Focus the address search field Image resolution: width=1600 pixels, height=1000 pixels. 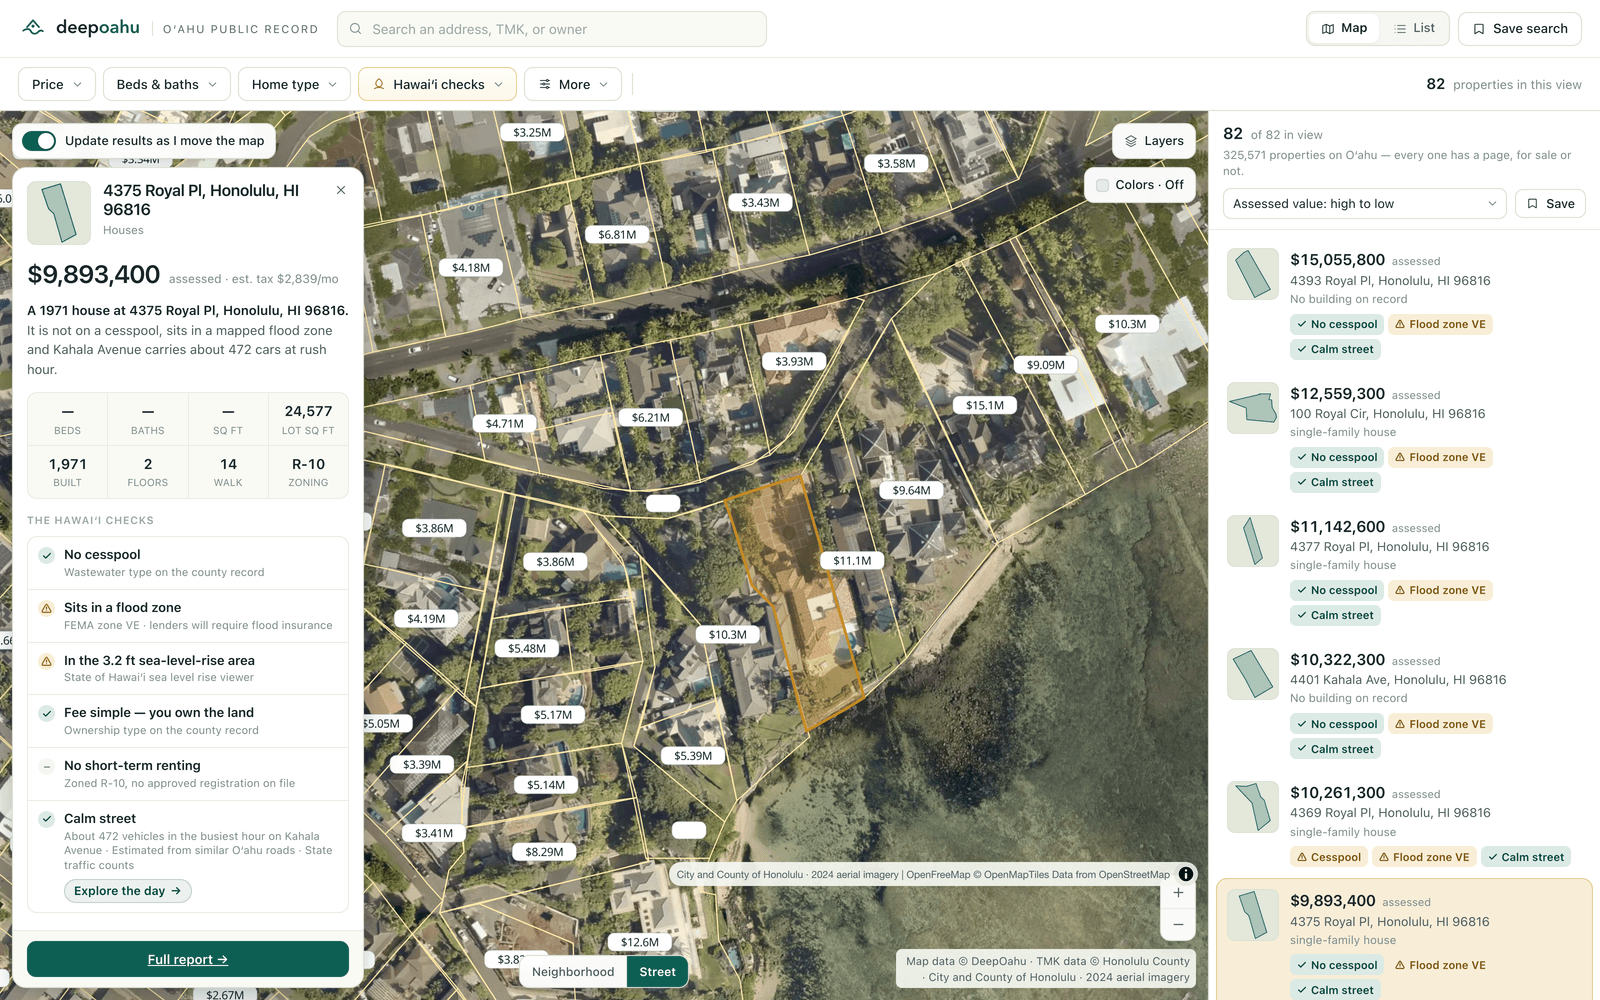click(552, 29)
